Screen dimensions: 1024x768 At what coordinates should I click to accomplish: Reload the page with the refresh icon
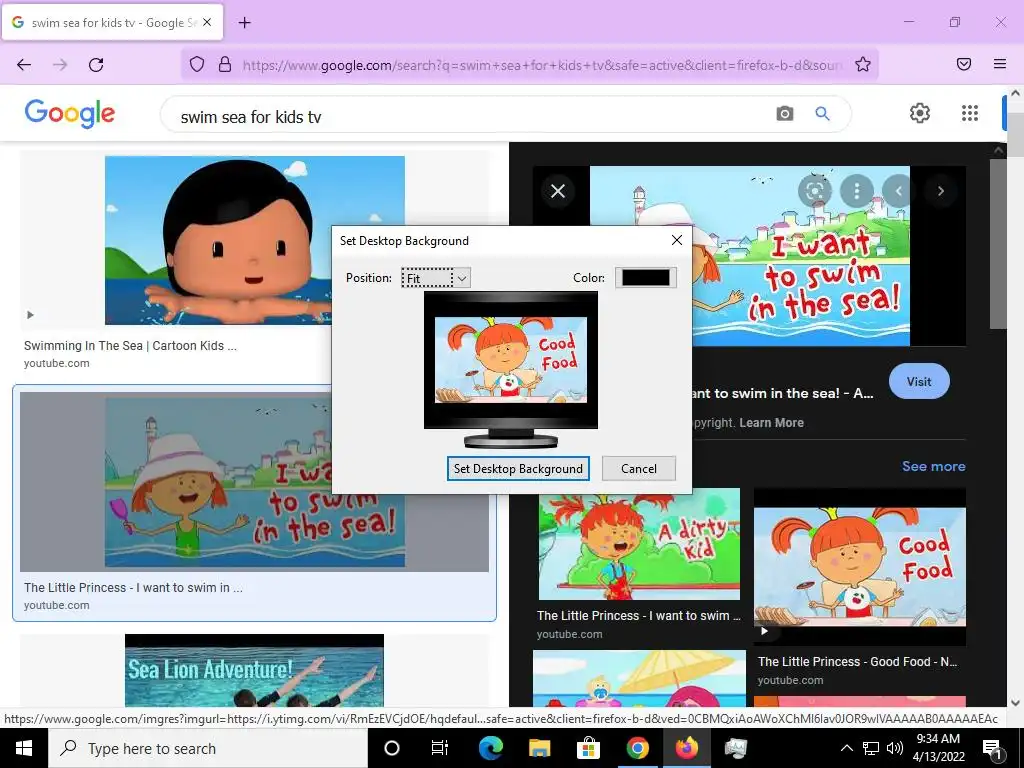pyautogui.click(x=96, y=64)
